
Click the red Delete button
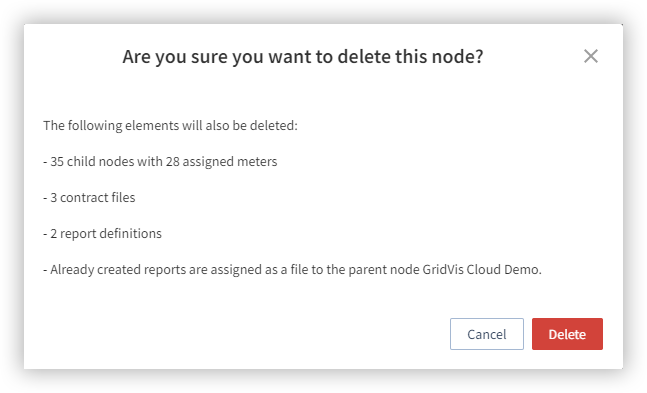tap(567, 334)
